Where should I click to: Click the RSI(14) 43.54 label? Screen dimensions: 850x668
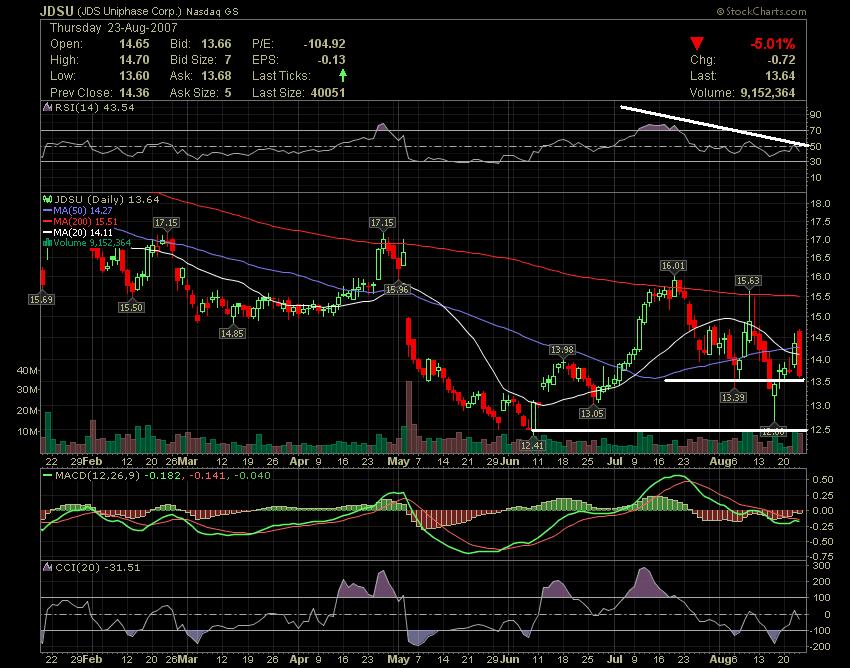coord(95,107)
